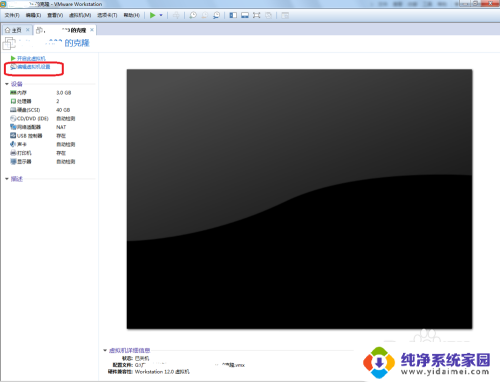Click the console view toolbar icon
The image size is (500, 382).
pyautogui.click(x=285, y=15)
